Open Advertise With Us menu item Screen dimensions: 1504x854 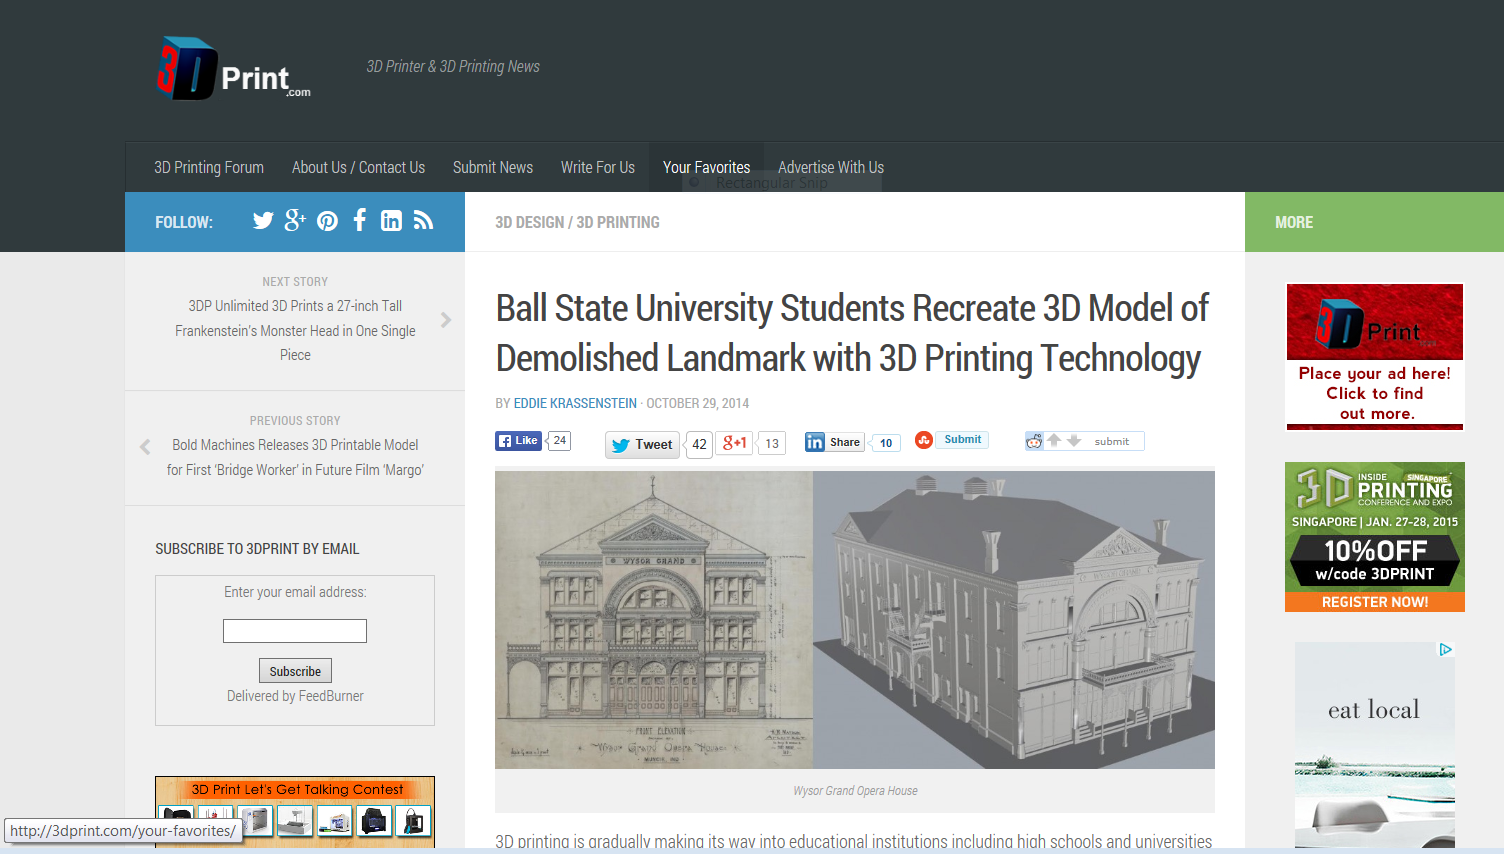[x=831, y=167]
